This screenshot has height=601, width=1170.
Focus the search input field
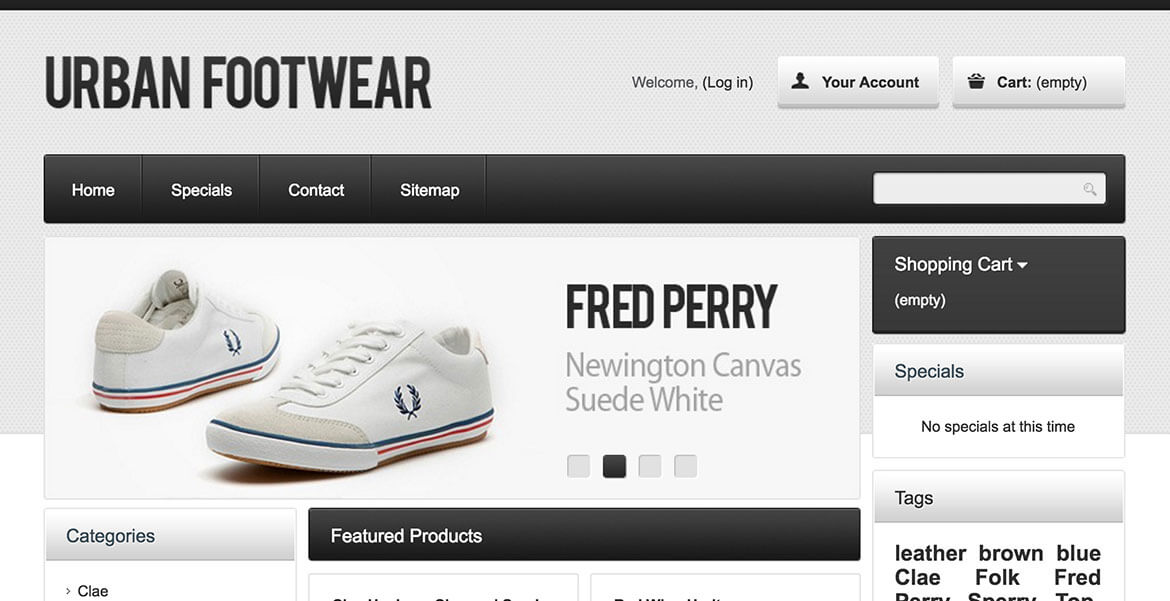click(977, 189)
